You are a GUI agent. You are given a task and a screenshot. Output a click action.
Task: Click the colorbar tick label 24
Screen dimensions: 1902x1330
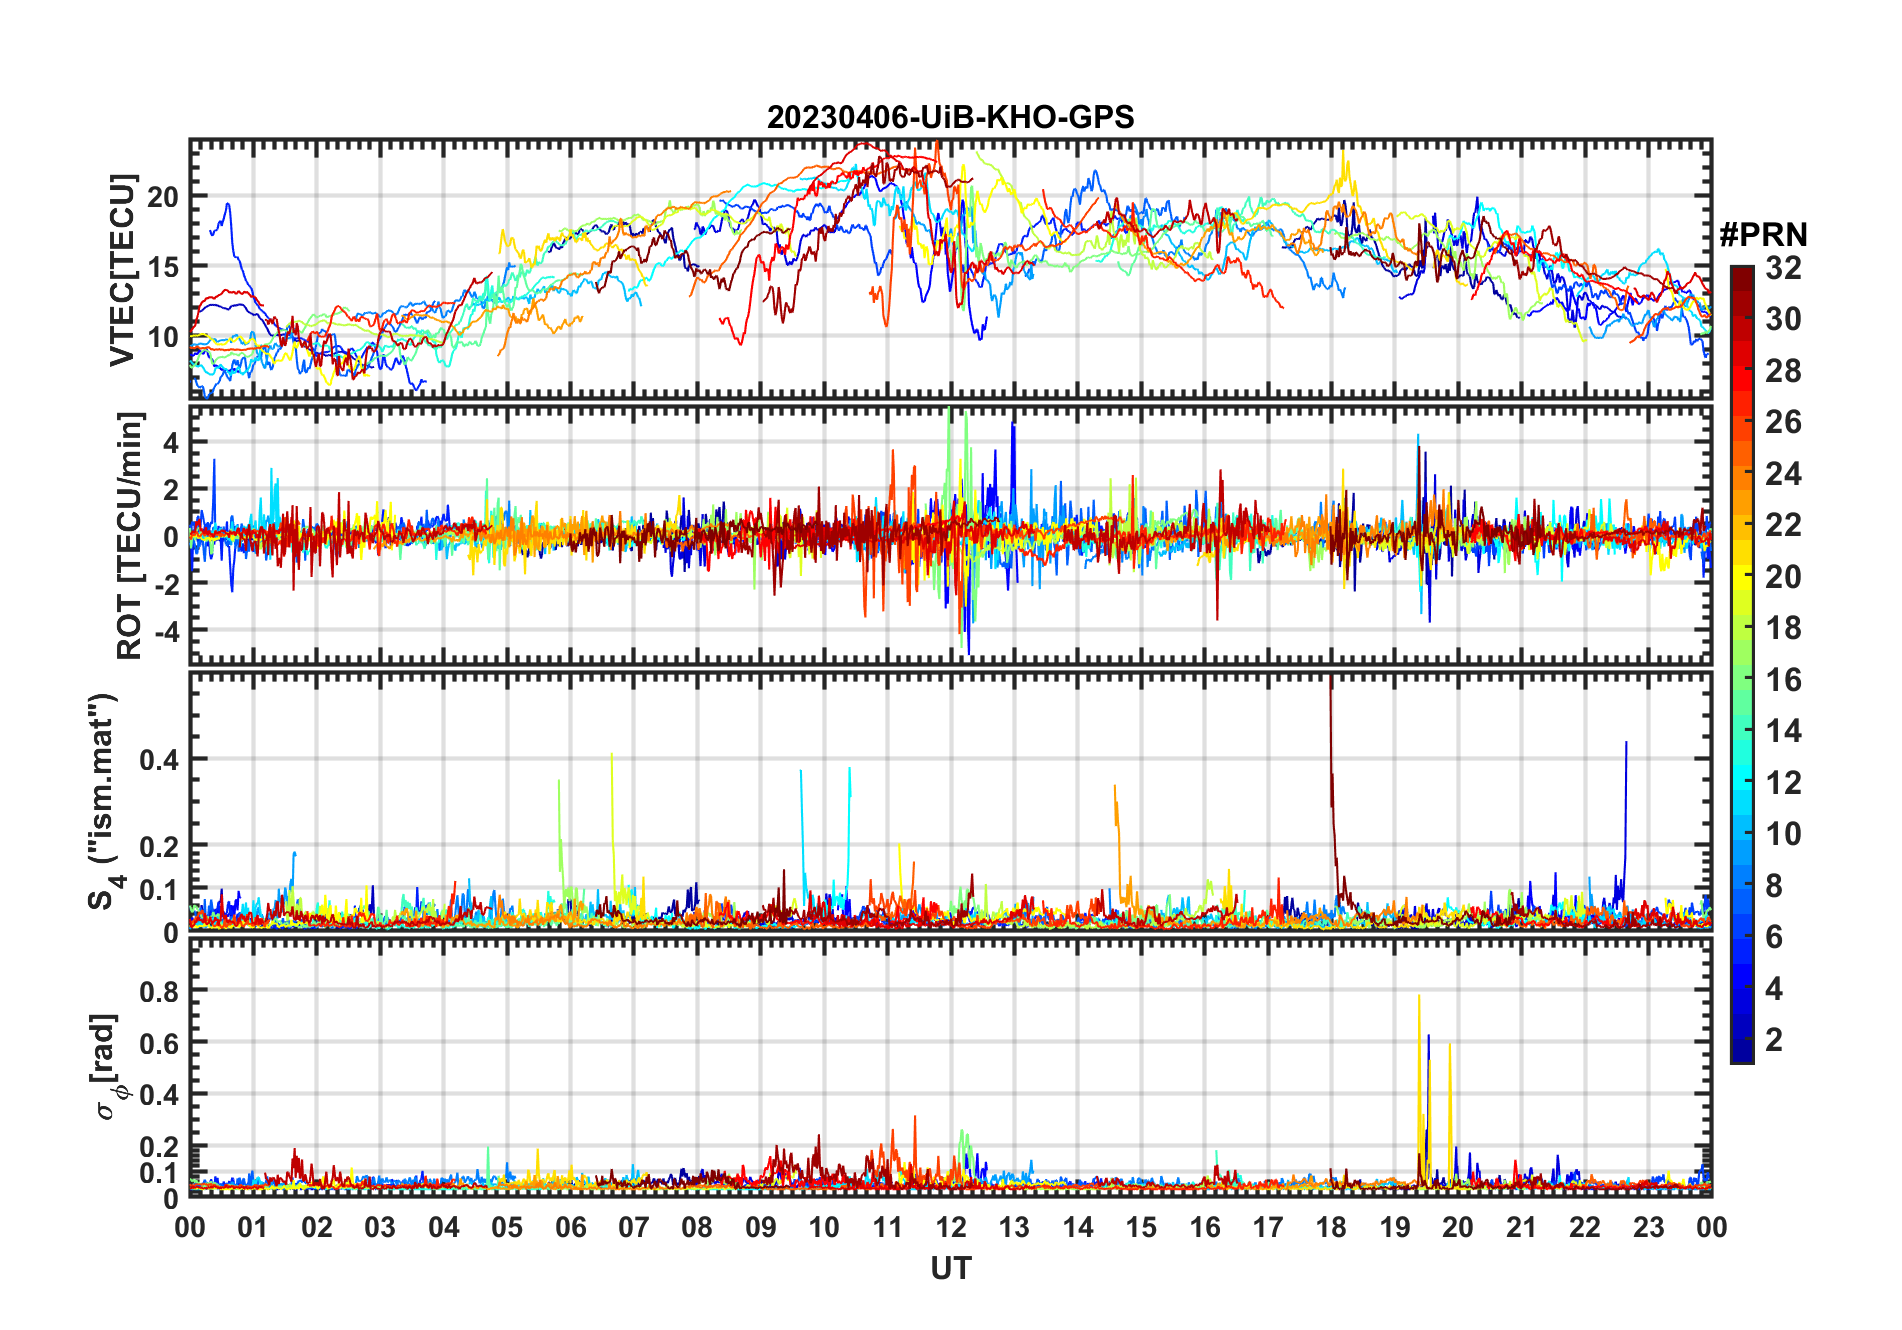click(x=1783, y=473)
